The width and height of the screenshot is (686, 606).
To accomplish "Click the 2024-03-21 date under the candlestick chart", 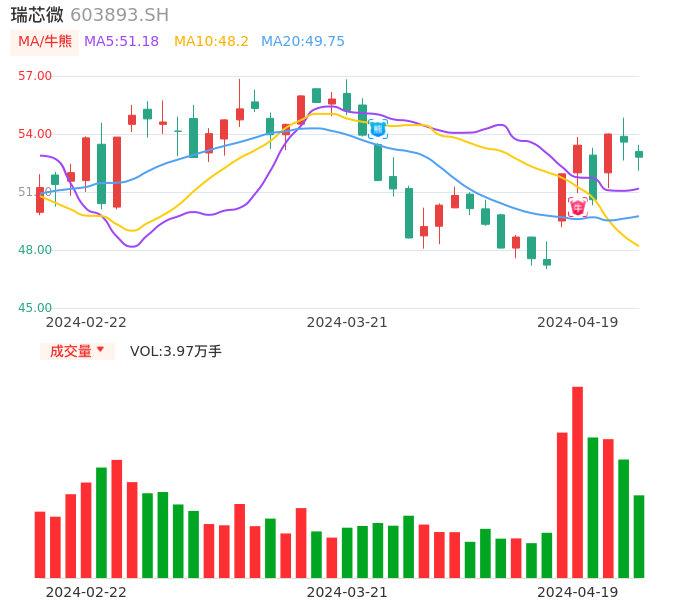I will [x=347, y=322].
